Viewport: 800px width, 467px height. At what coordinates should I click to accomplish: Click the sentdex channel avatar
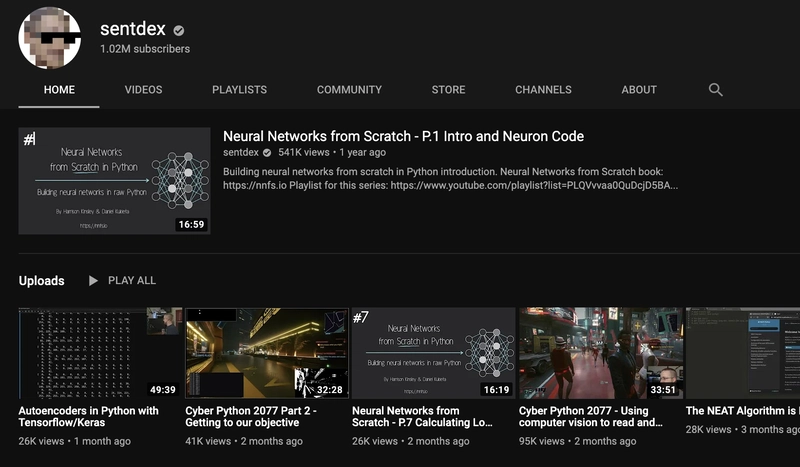click(49, 38)
